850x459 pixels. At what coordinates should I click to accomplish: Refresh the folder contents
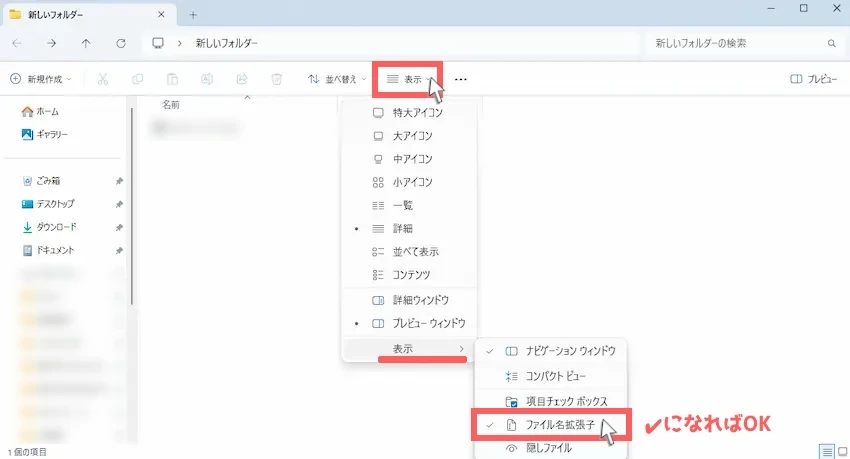[x=120, y=43]
